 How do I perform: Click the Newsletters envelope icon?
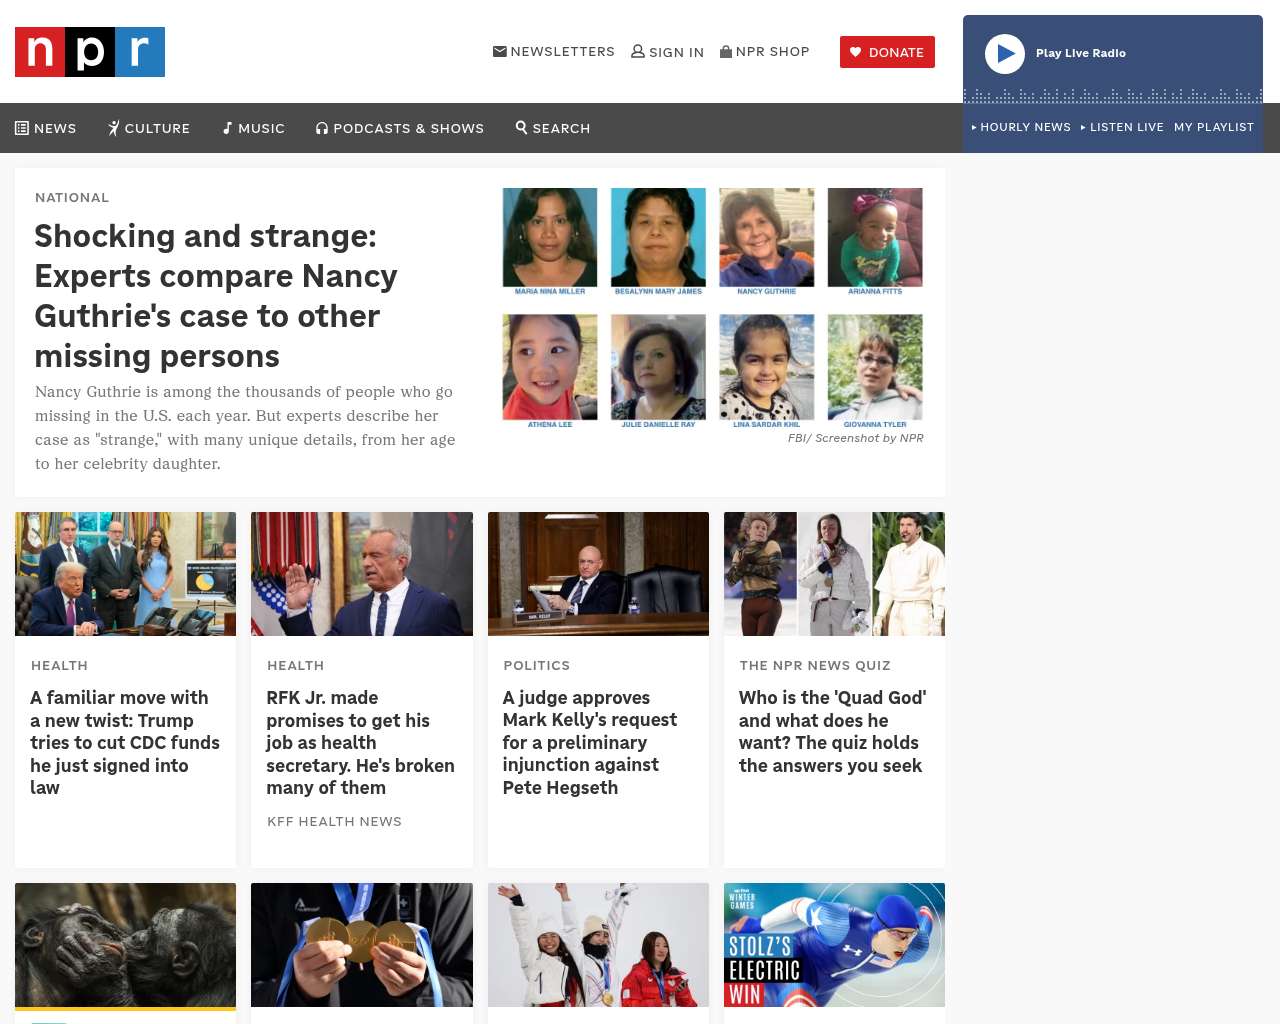click(x=500, y=51)
